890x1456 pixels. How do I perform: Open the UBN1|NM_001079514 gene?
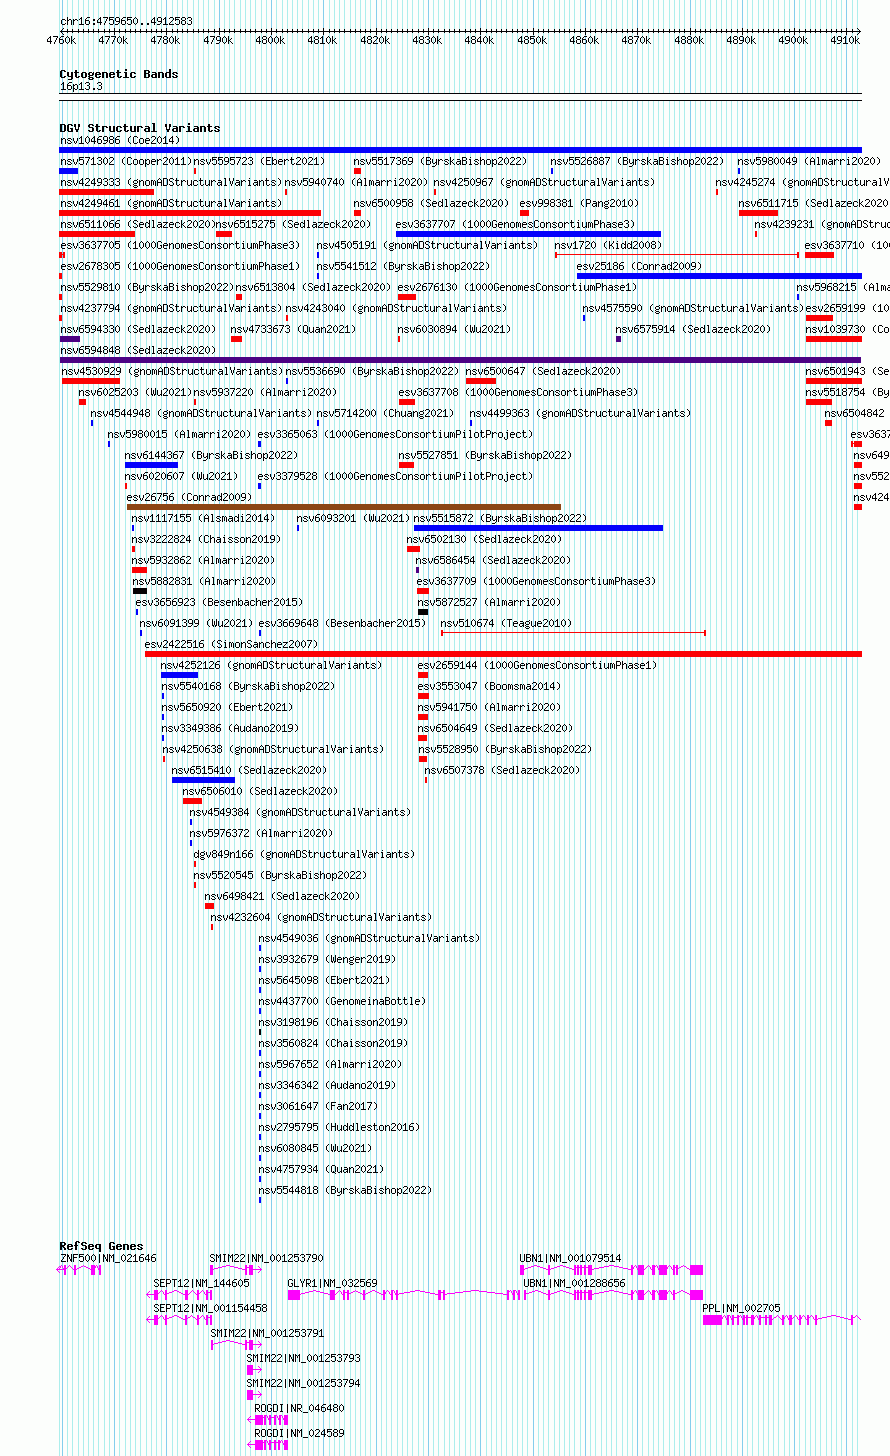570,1259
